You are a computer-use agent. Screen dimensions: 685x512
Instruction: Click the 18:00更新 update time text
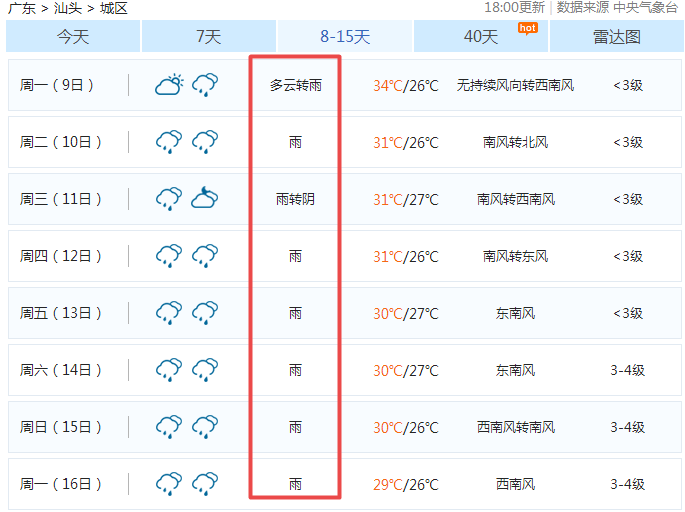click(x=515, y=7)
